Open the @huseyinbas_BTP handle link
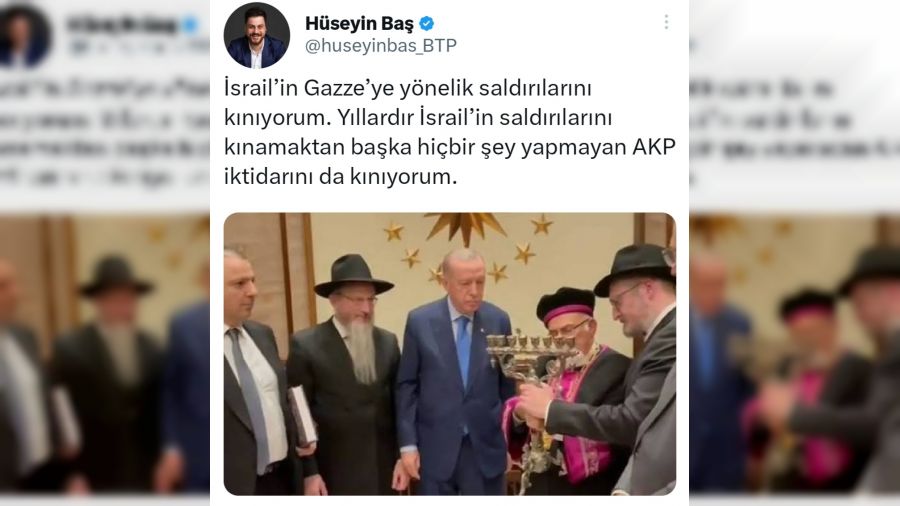The width and height of the screenshot is (900, 506). pyautogui.click(x=381, y=46)
